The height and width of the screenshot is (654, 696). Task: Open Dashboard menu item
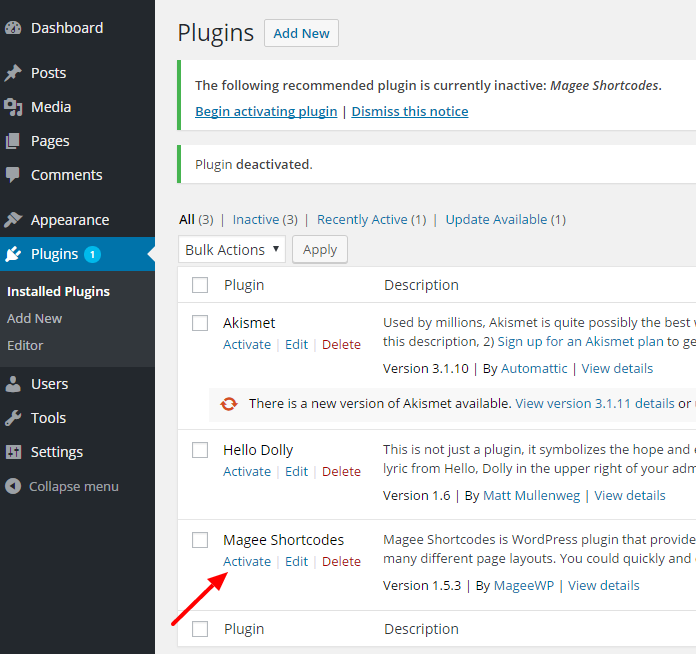point(77,28)
